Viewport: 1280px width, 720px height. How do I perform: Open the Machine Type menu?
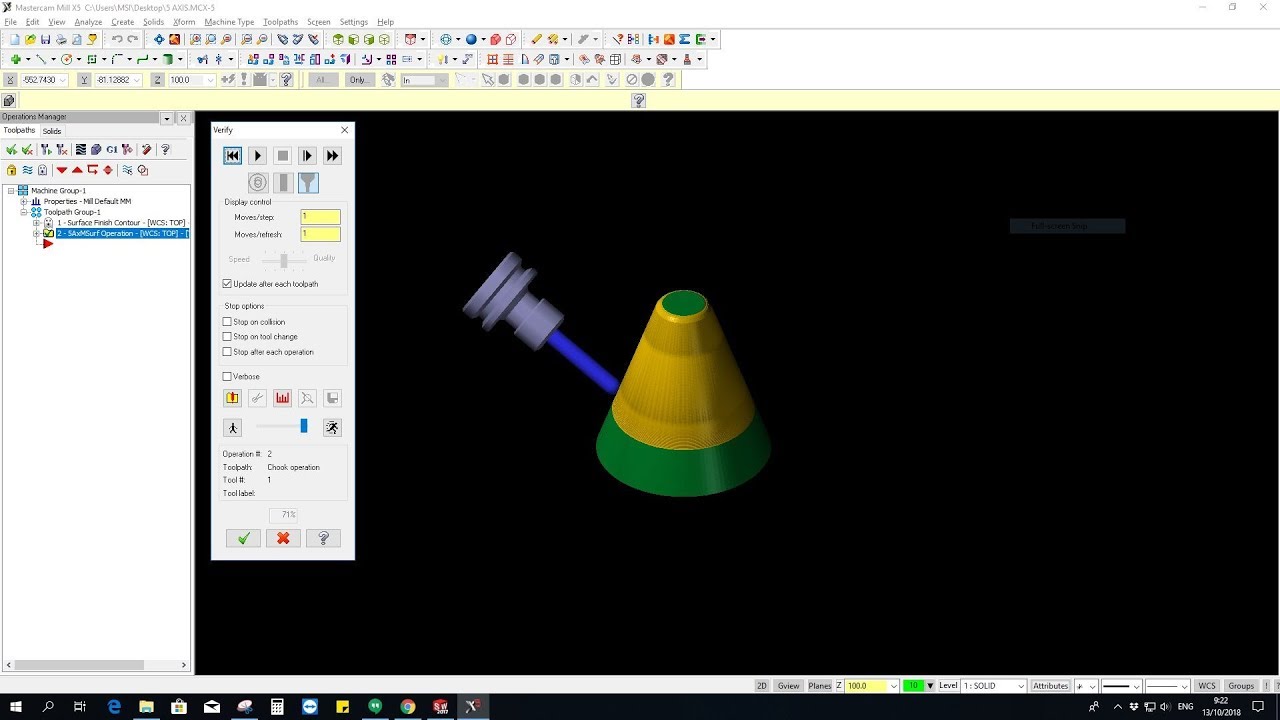(x=229, y=21)
